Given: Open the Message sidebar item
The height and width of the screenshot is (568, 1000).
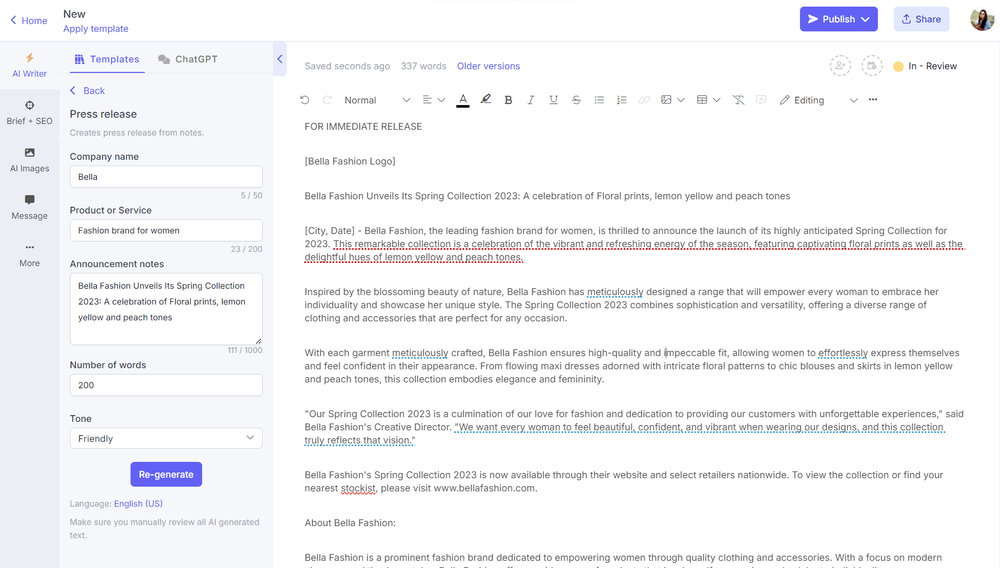Looking at the screenshot, I should click(x=29, y=207).
